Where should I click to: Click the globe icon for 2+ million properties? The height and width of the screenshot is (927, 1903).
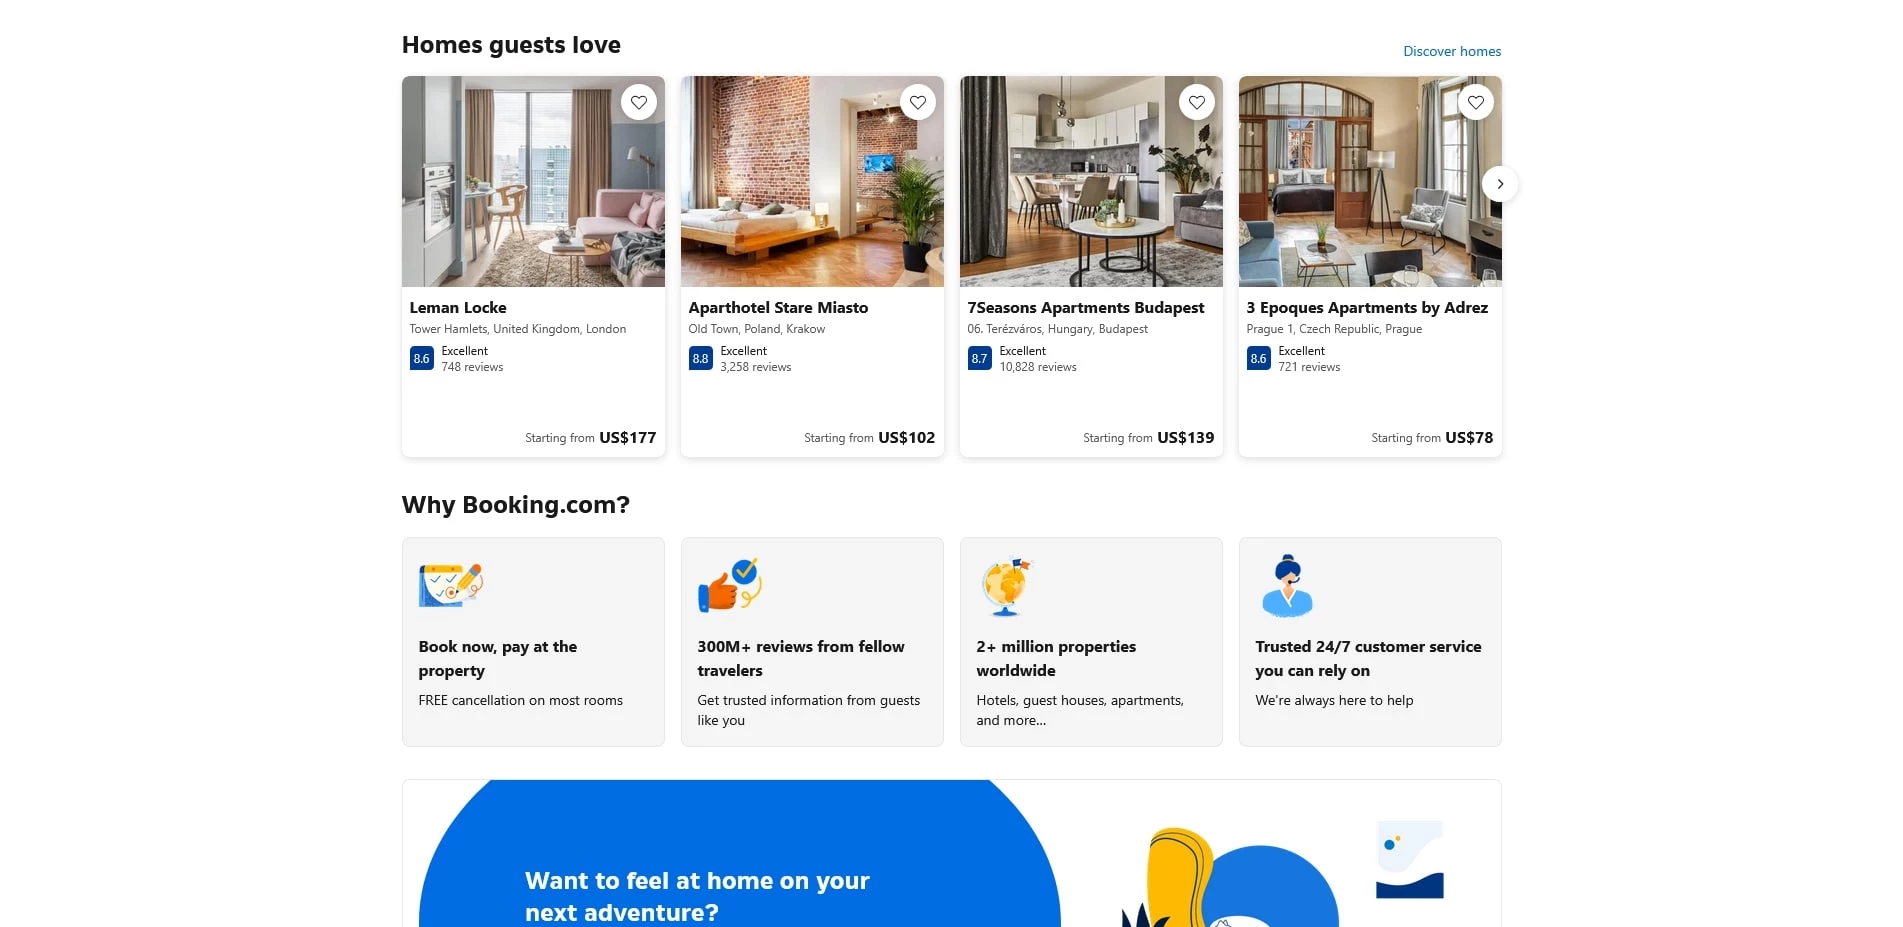pyautogui.click(x=1008, y=585)
